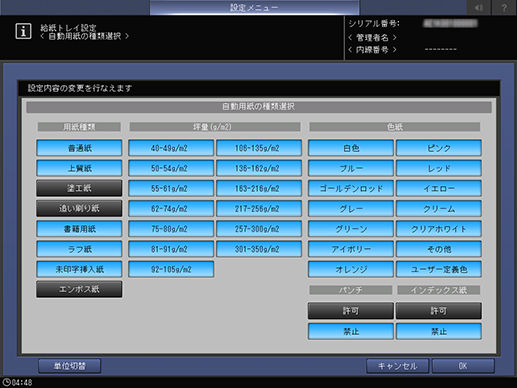Toggle weight 81-91g/m2
The width and height of the screenshot is (517, 388).
(x=171, y=249)
